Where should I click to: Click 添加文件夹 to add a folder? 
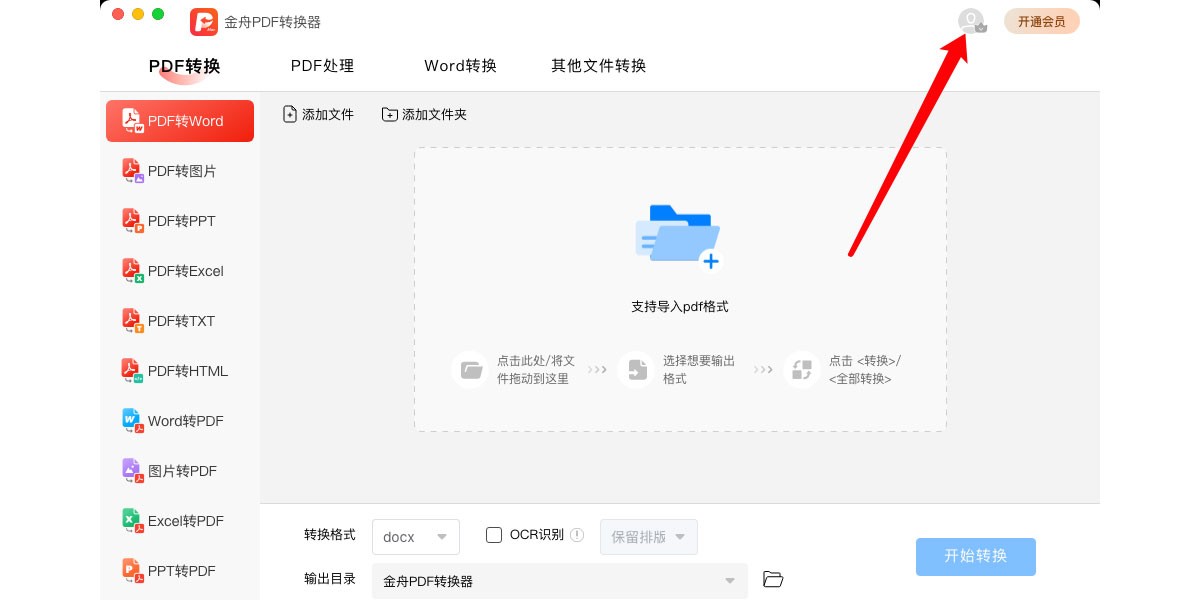[x=424, y=115]
